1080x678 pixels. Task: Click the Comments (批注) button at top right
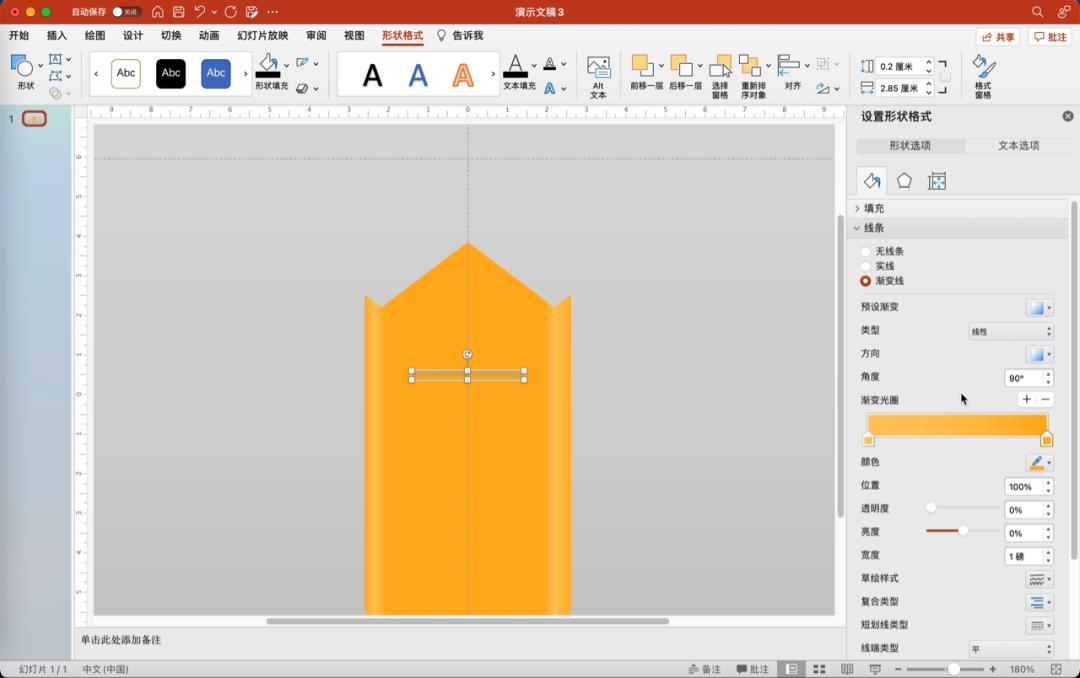pos(1050,37)
